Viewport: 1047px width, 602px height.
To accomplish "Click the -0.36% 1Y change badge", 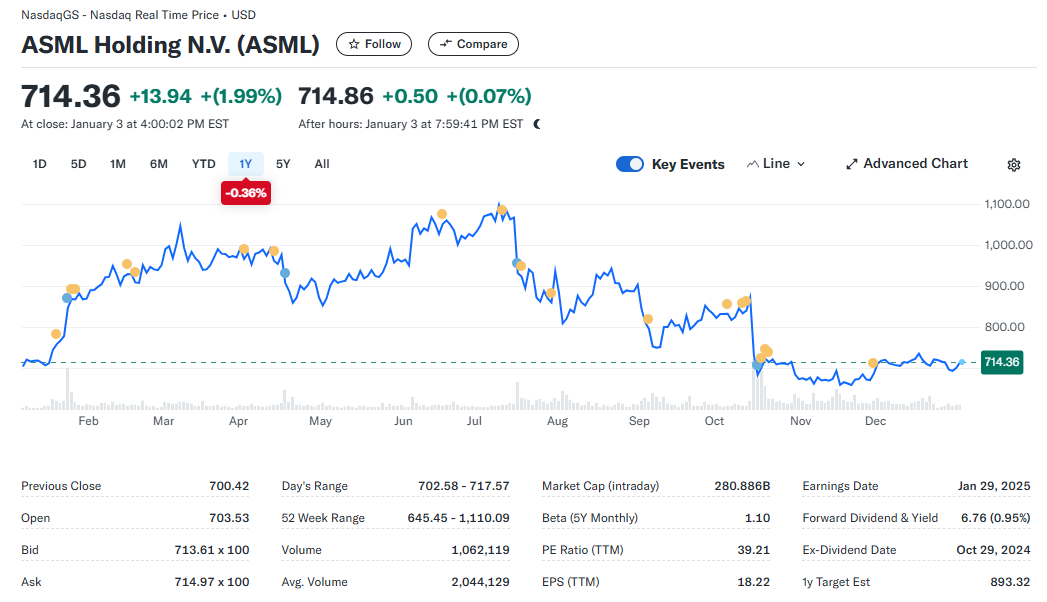I will (x=246, y=193).
